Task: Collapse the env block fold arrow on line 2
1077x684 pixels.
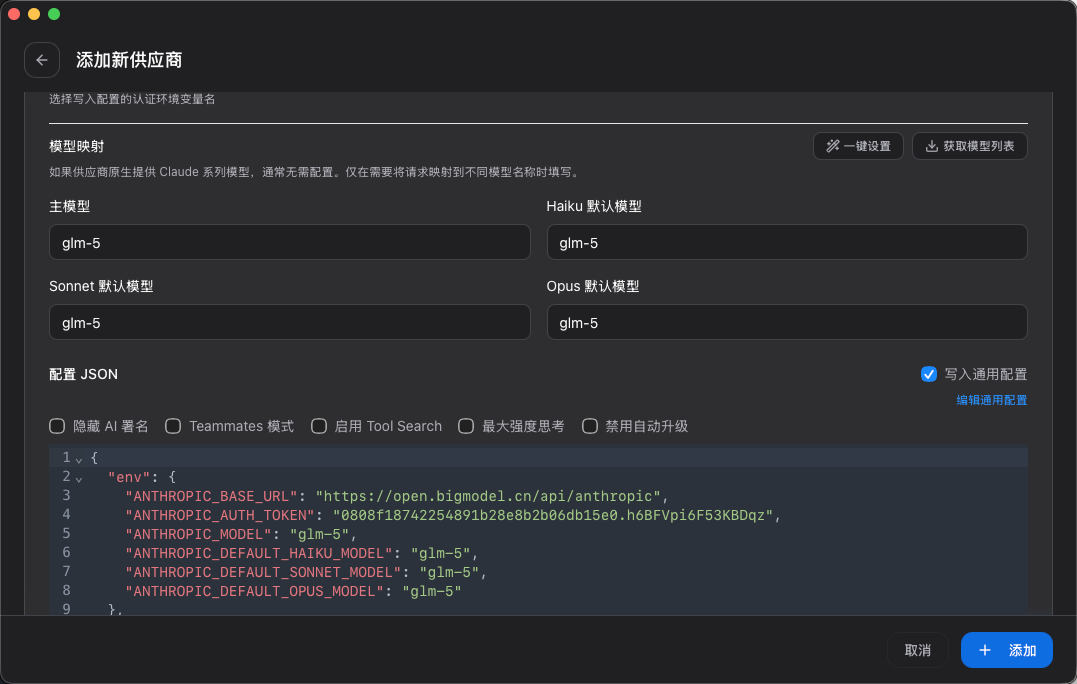Action: pyautogui.click(x=79, y=477)
